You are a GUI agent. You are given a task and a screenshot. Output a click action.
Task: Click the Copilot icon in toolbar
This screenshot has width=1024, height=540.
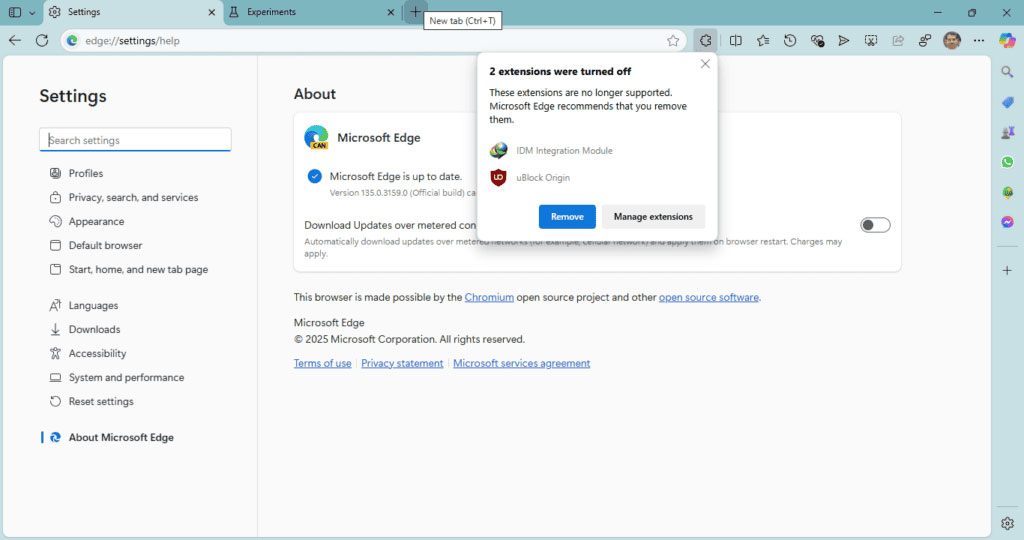1007,41
